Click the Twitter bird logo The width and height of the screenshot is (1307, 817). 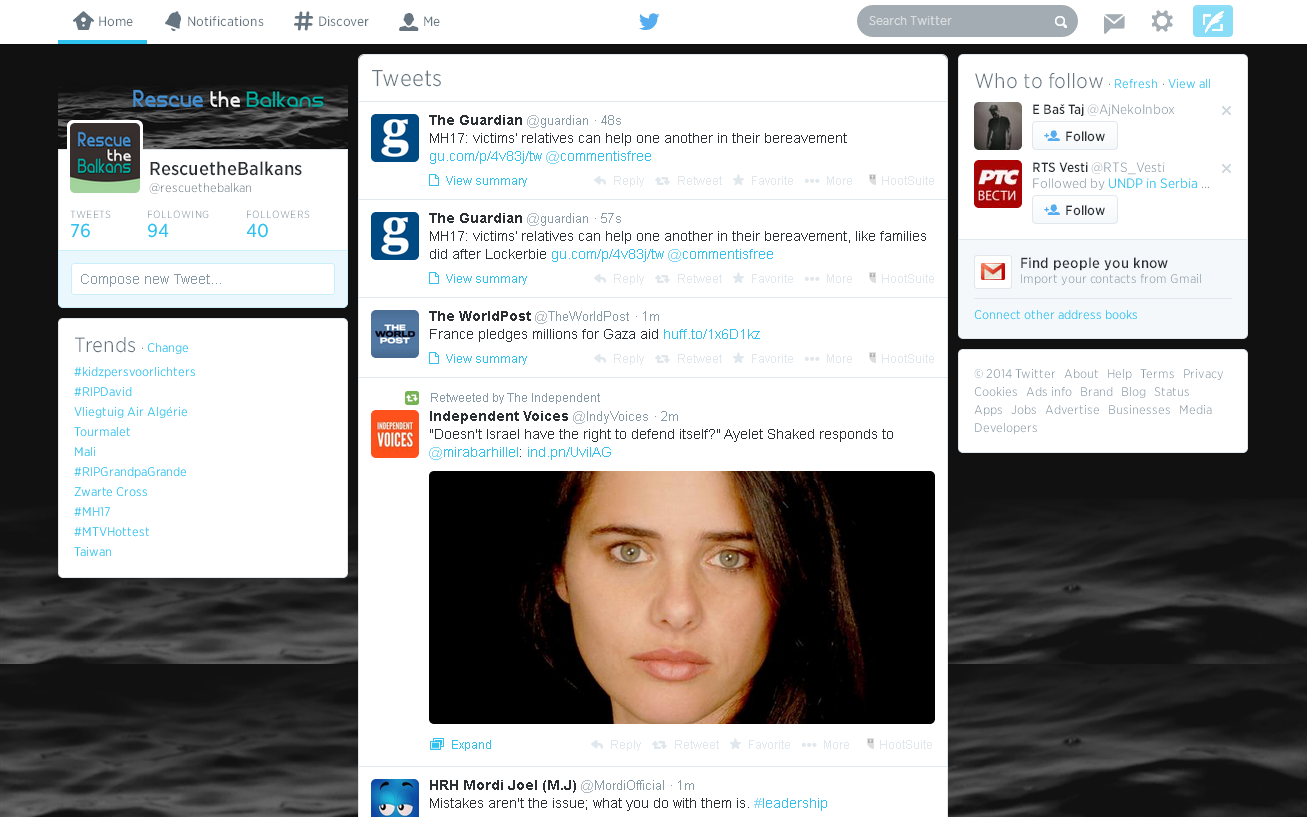click(x=649, y=21)
